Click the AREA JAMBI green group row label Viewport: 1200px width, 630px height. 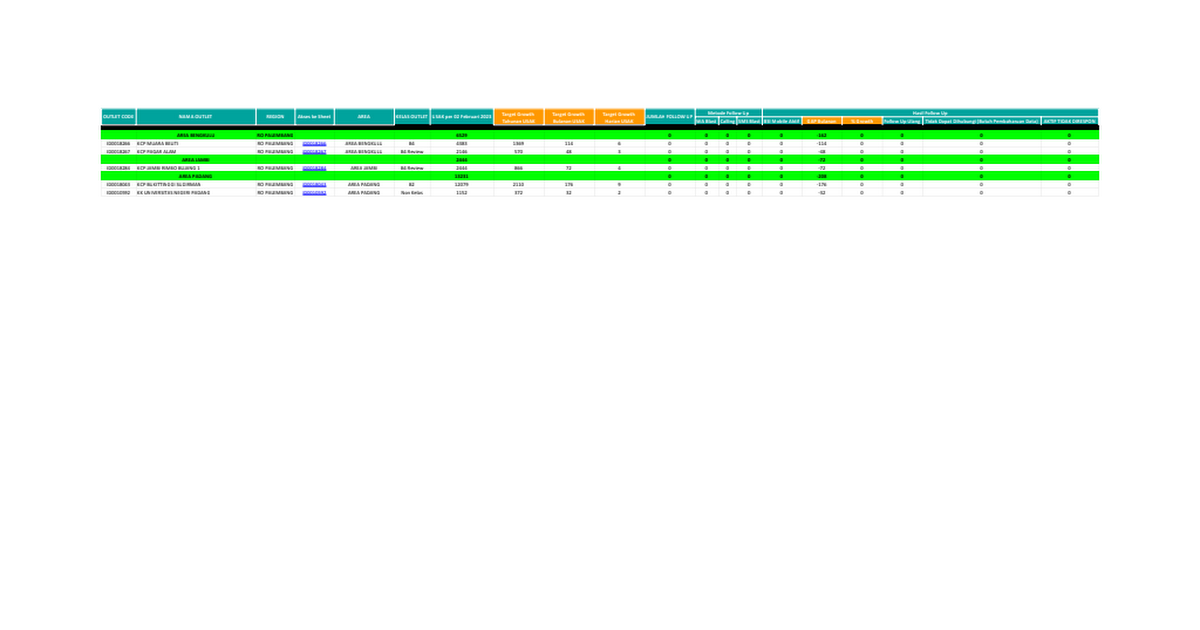(x=196, y=159)
